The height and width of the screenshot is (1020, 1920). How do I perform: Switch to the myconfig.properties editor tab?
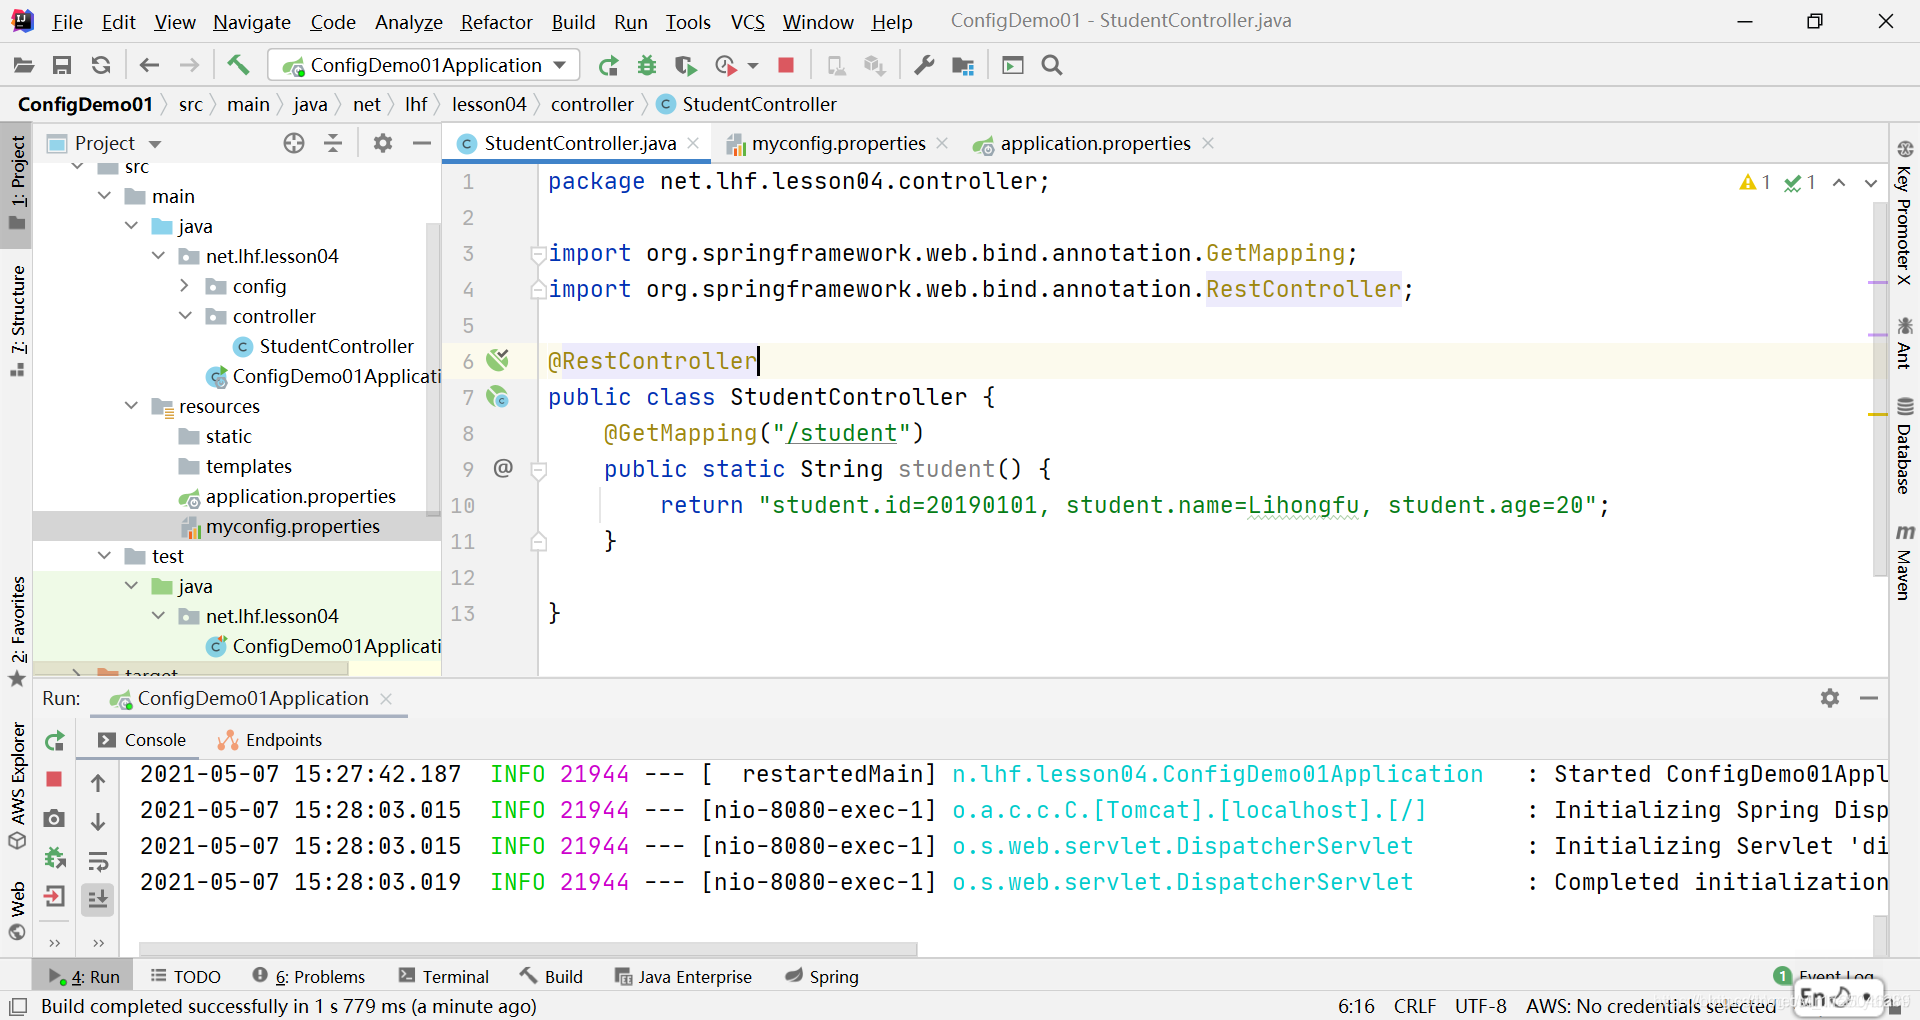(838, 144)
